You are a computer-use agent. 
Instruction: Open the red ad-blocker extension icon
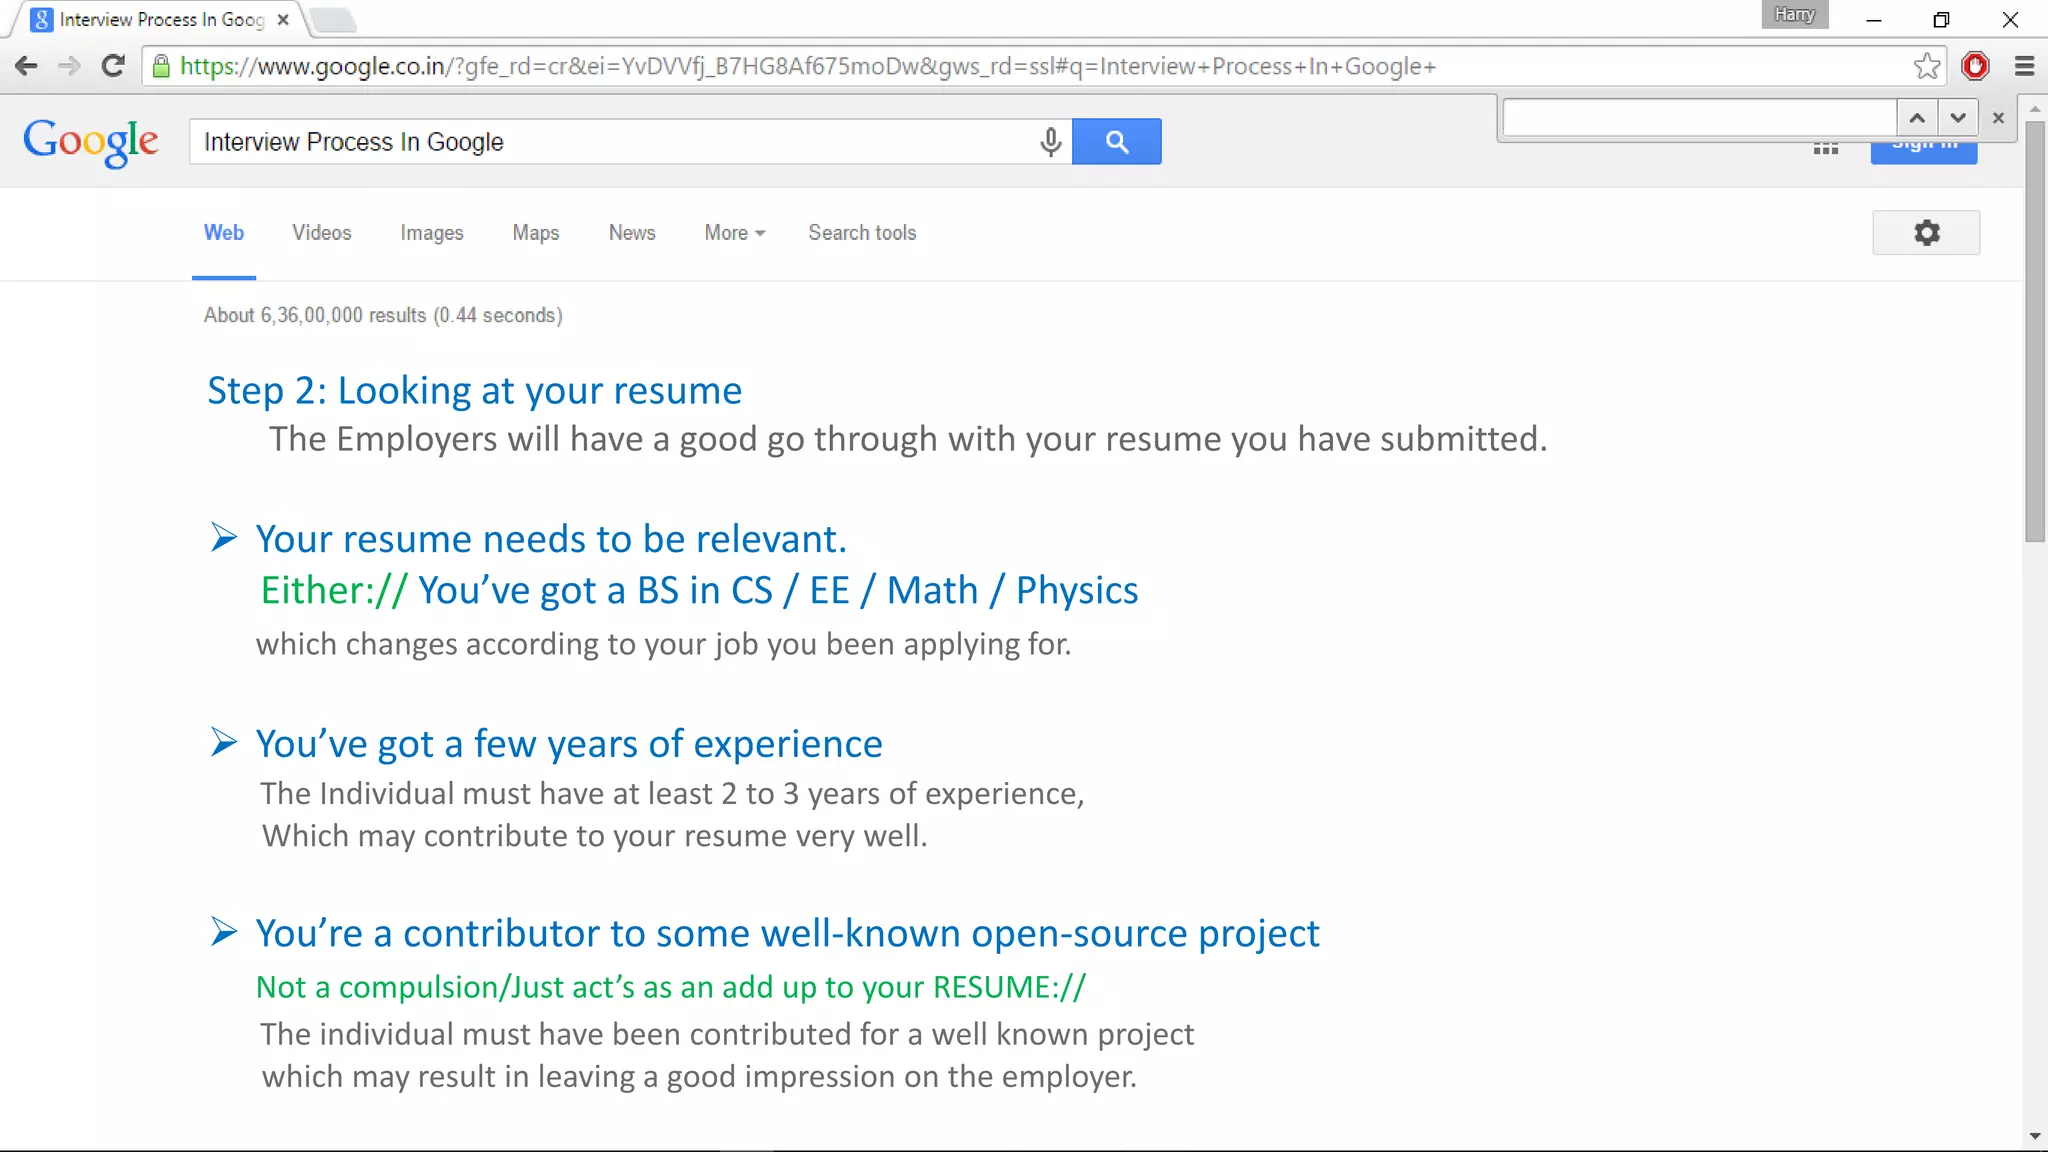[x=1975, y=66]
